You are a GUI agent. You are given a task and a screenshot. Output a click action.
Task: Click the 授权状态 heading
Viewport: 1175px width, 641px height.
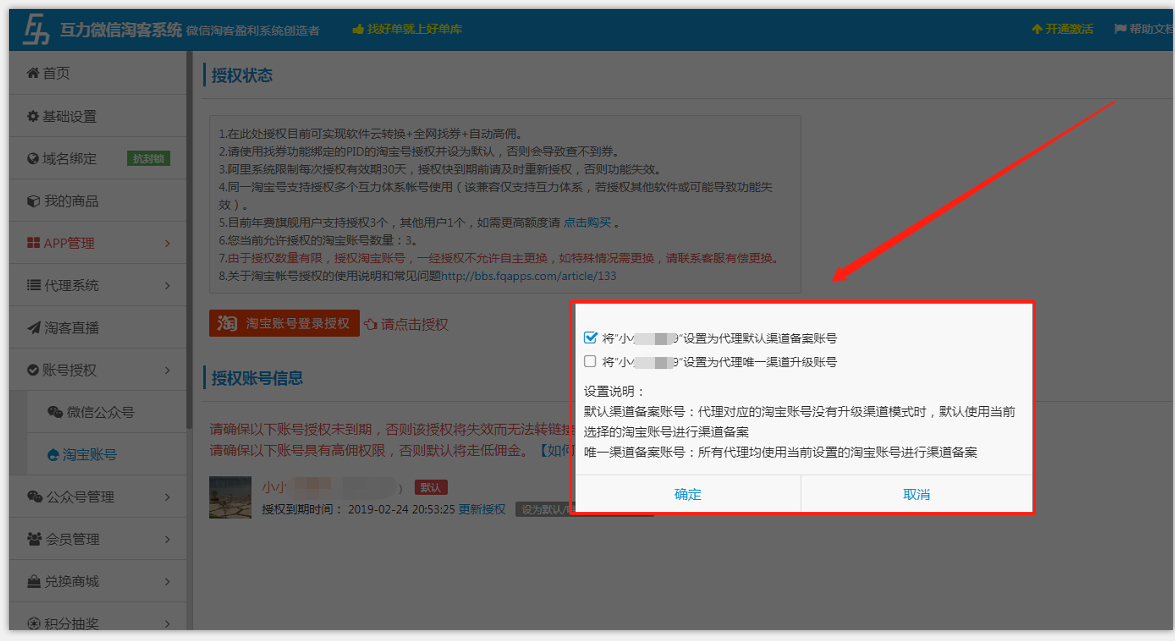(x=242, y=75)
